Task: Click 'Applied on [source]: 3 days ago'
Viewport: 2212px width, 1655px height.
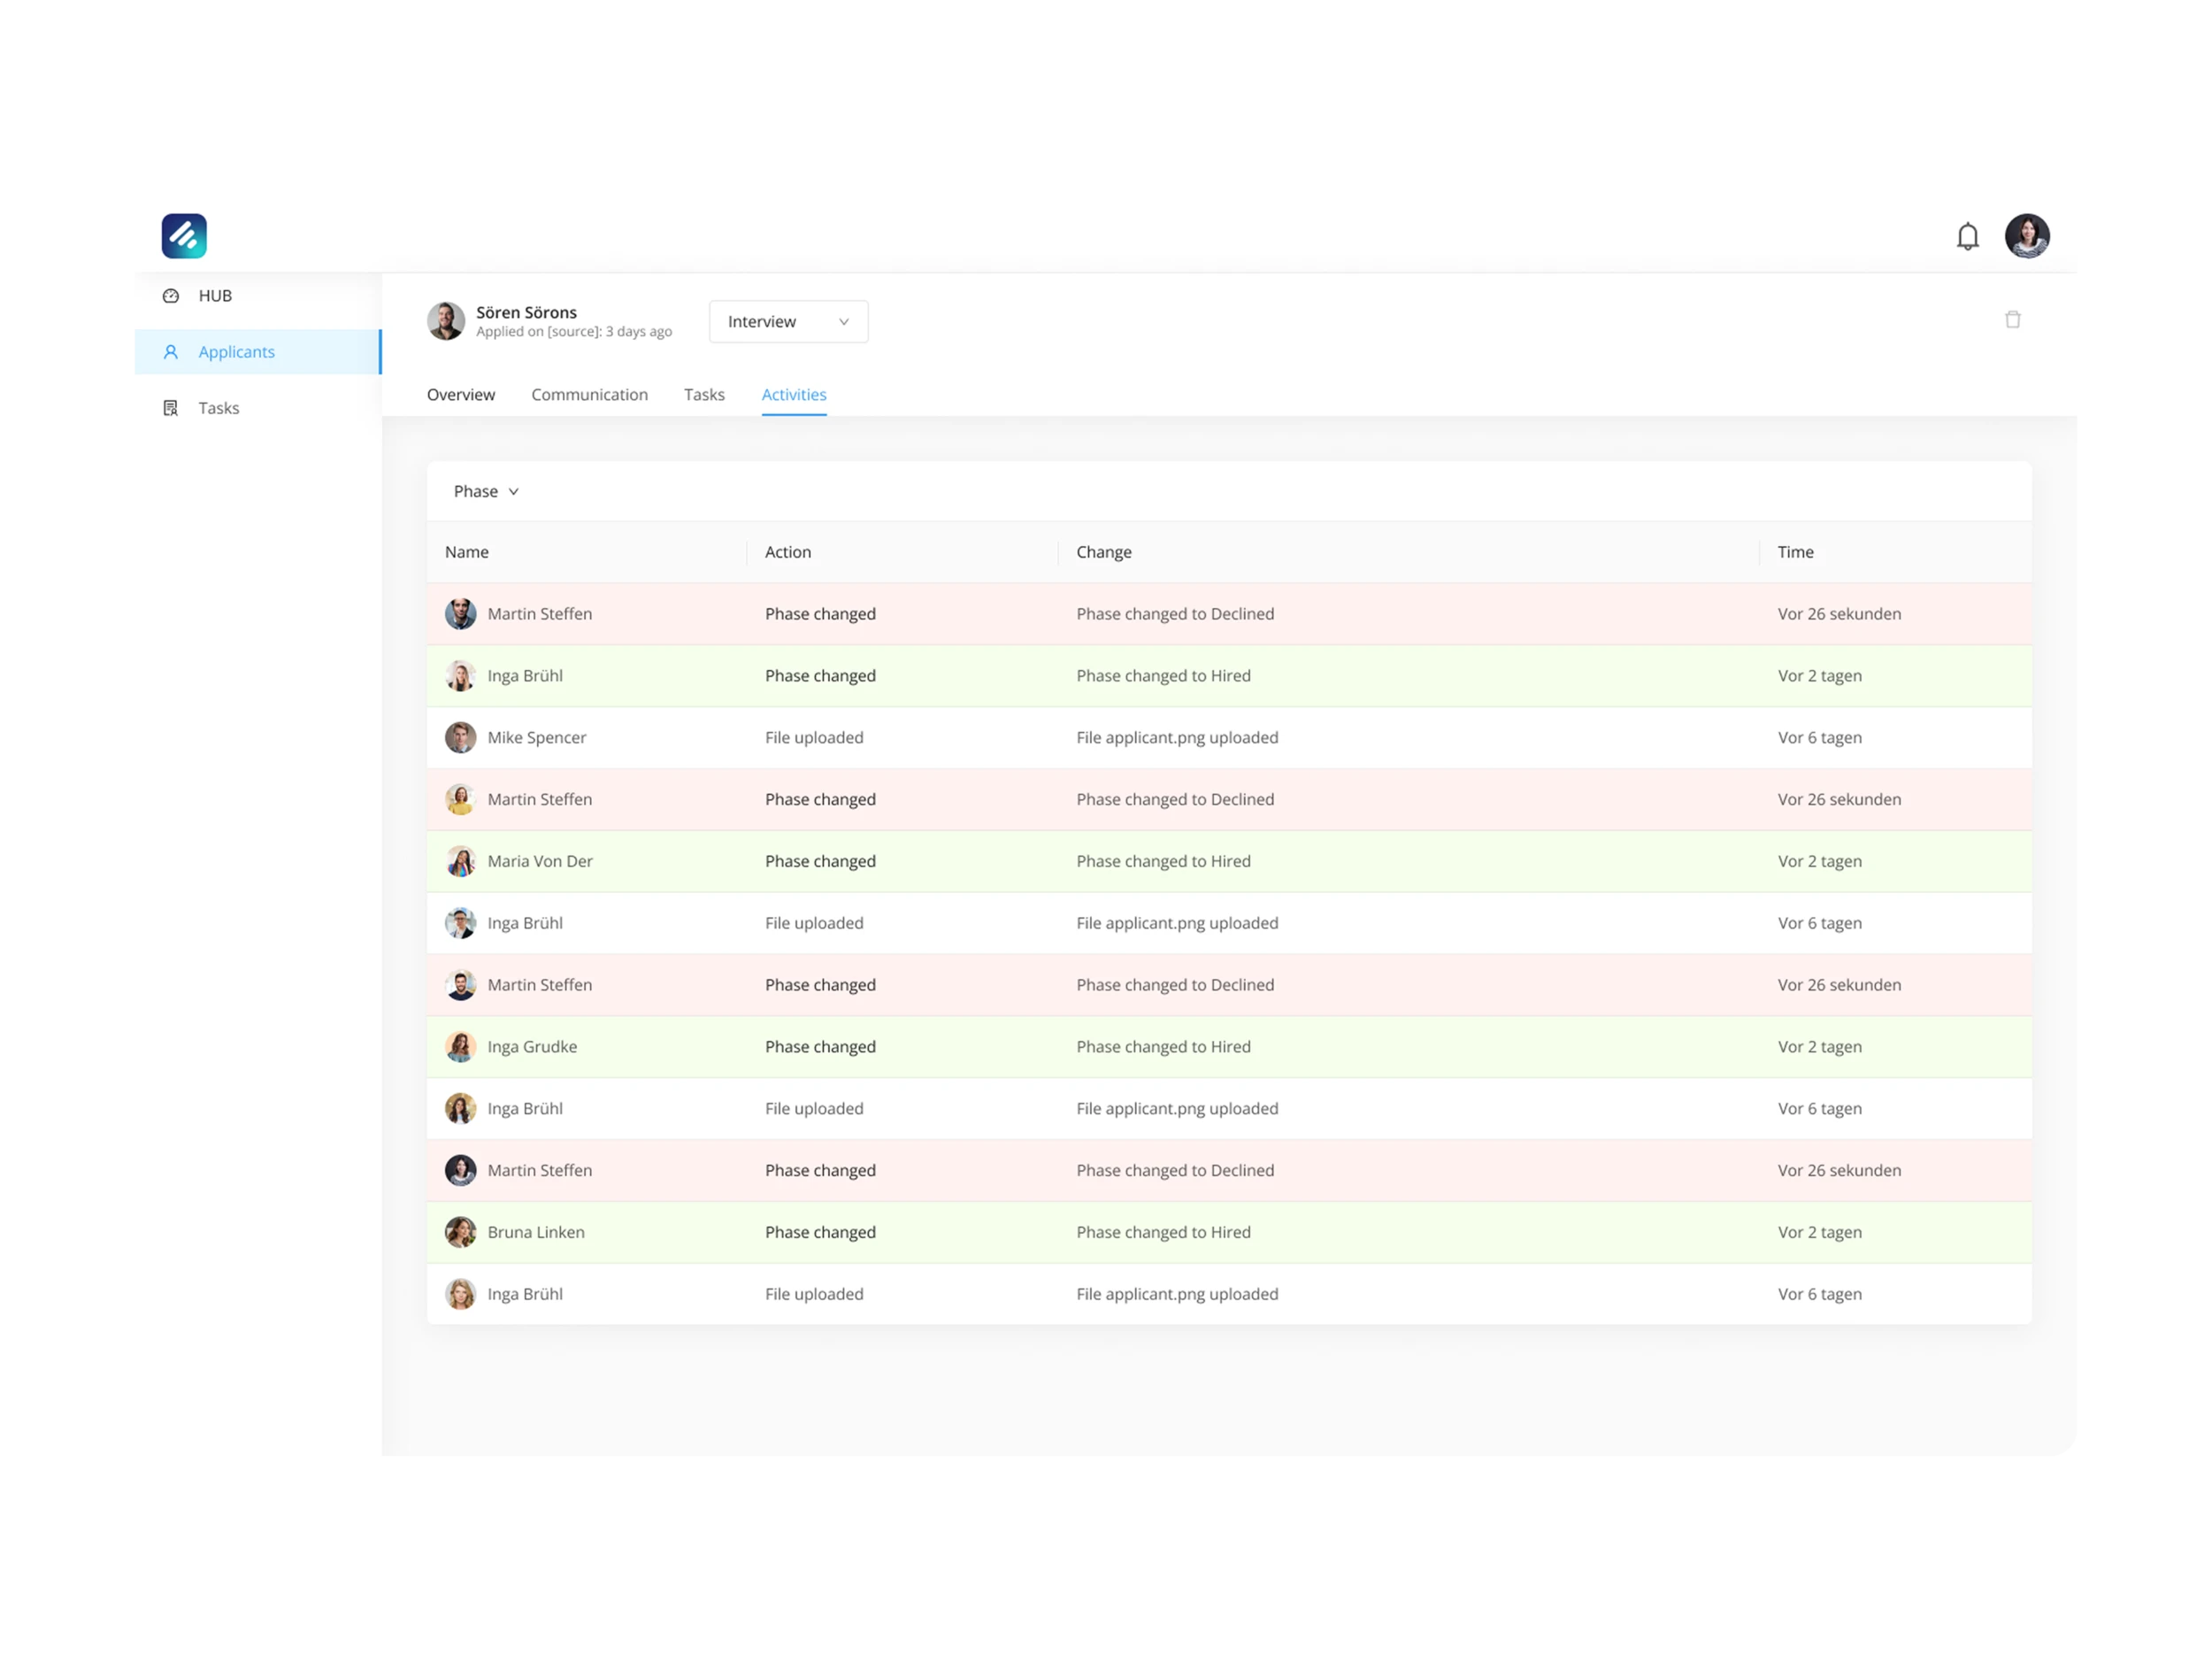Action: (574, 332)
